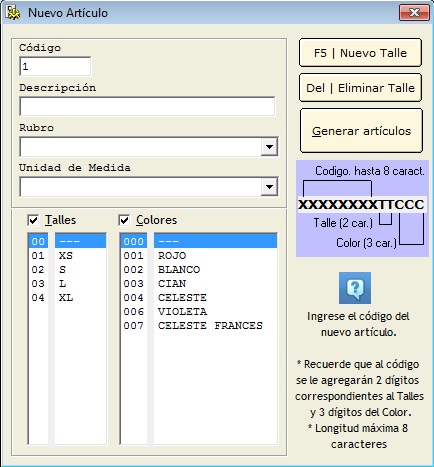Select color code 007
The height and width of the screenshot is (467, 434).
click(133, 325)
